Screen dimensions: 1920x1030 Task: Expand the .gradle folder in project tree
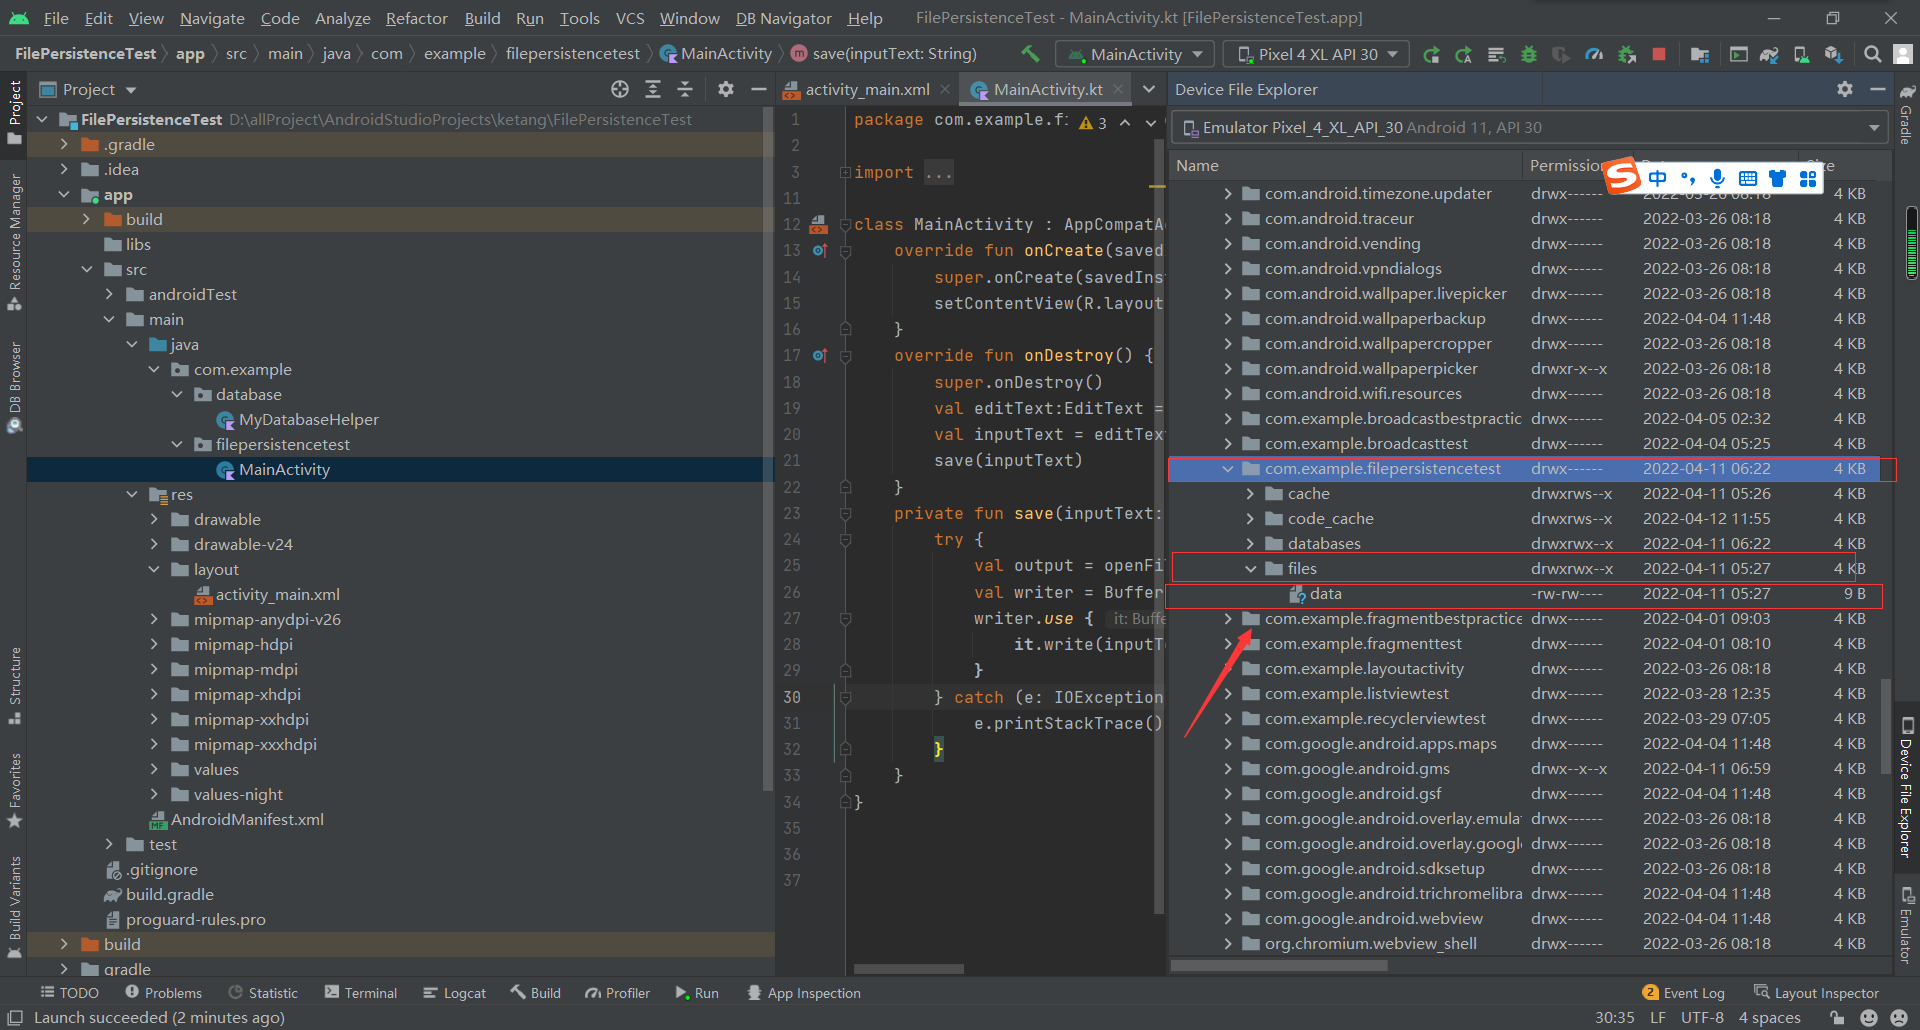(65, 144)
